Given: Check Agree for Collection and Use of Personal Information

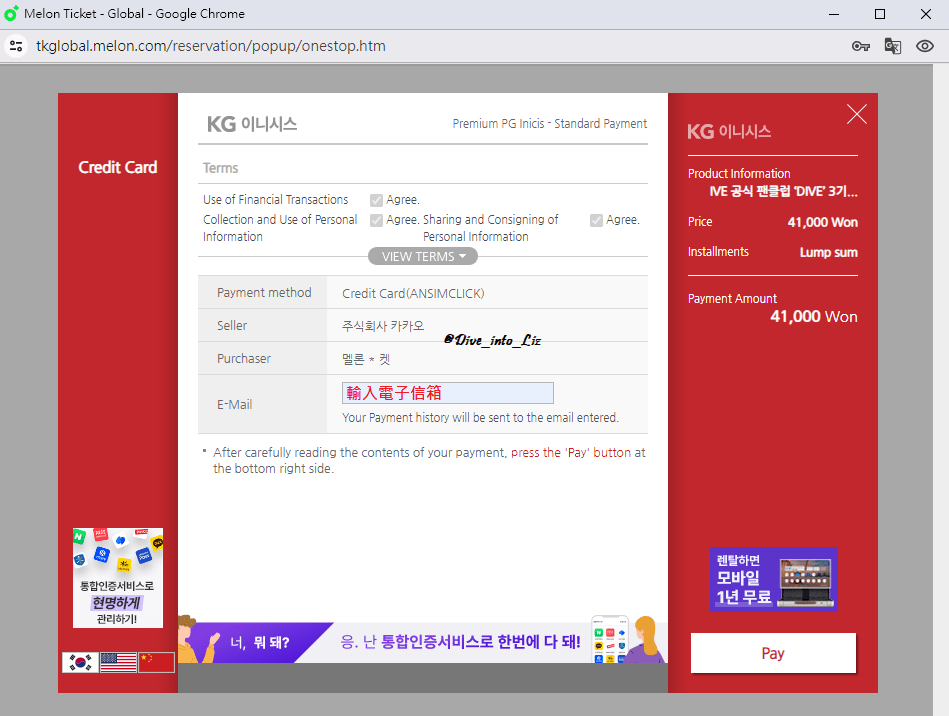Looking at the screenshot, I should coord(376,220).
